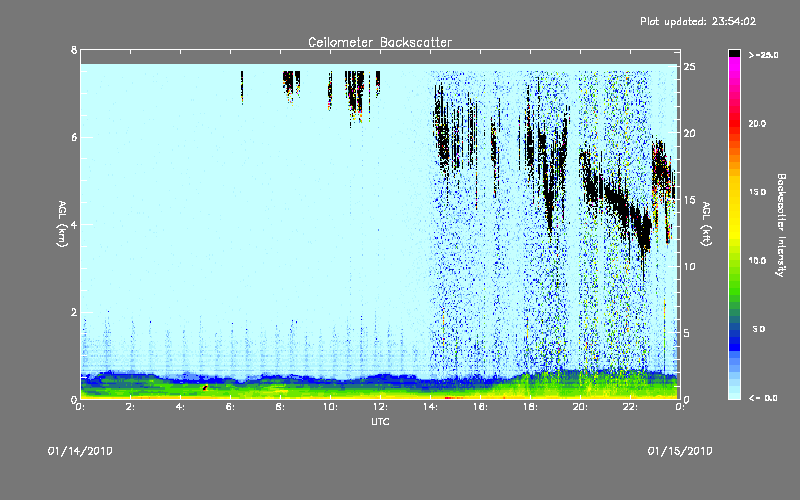This screenshot has height=500, width=800.
Task: Click the '18:' hour label on time axis
Action: point(531,407)
